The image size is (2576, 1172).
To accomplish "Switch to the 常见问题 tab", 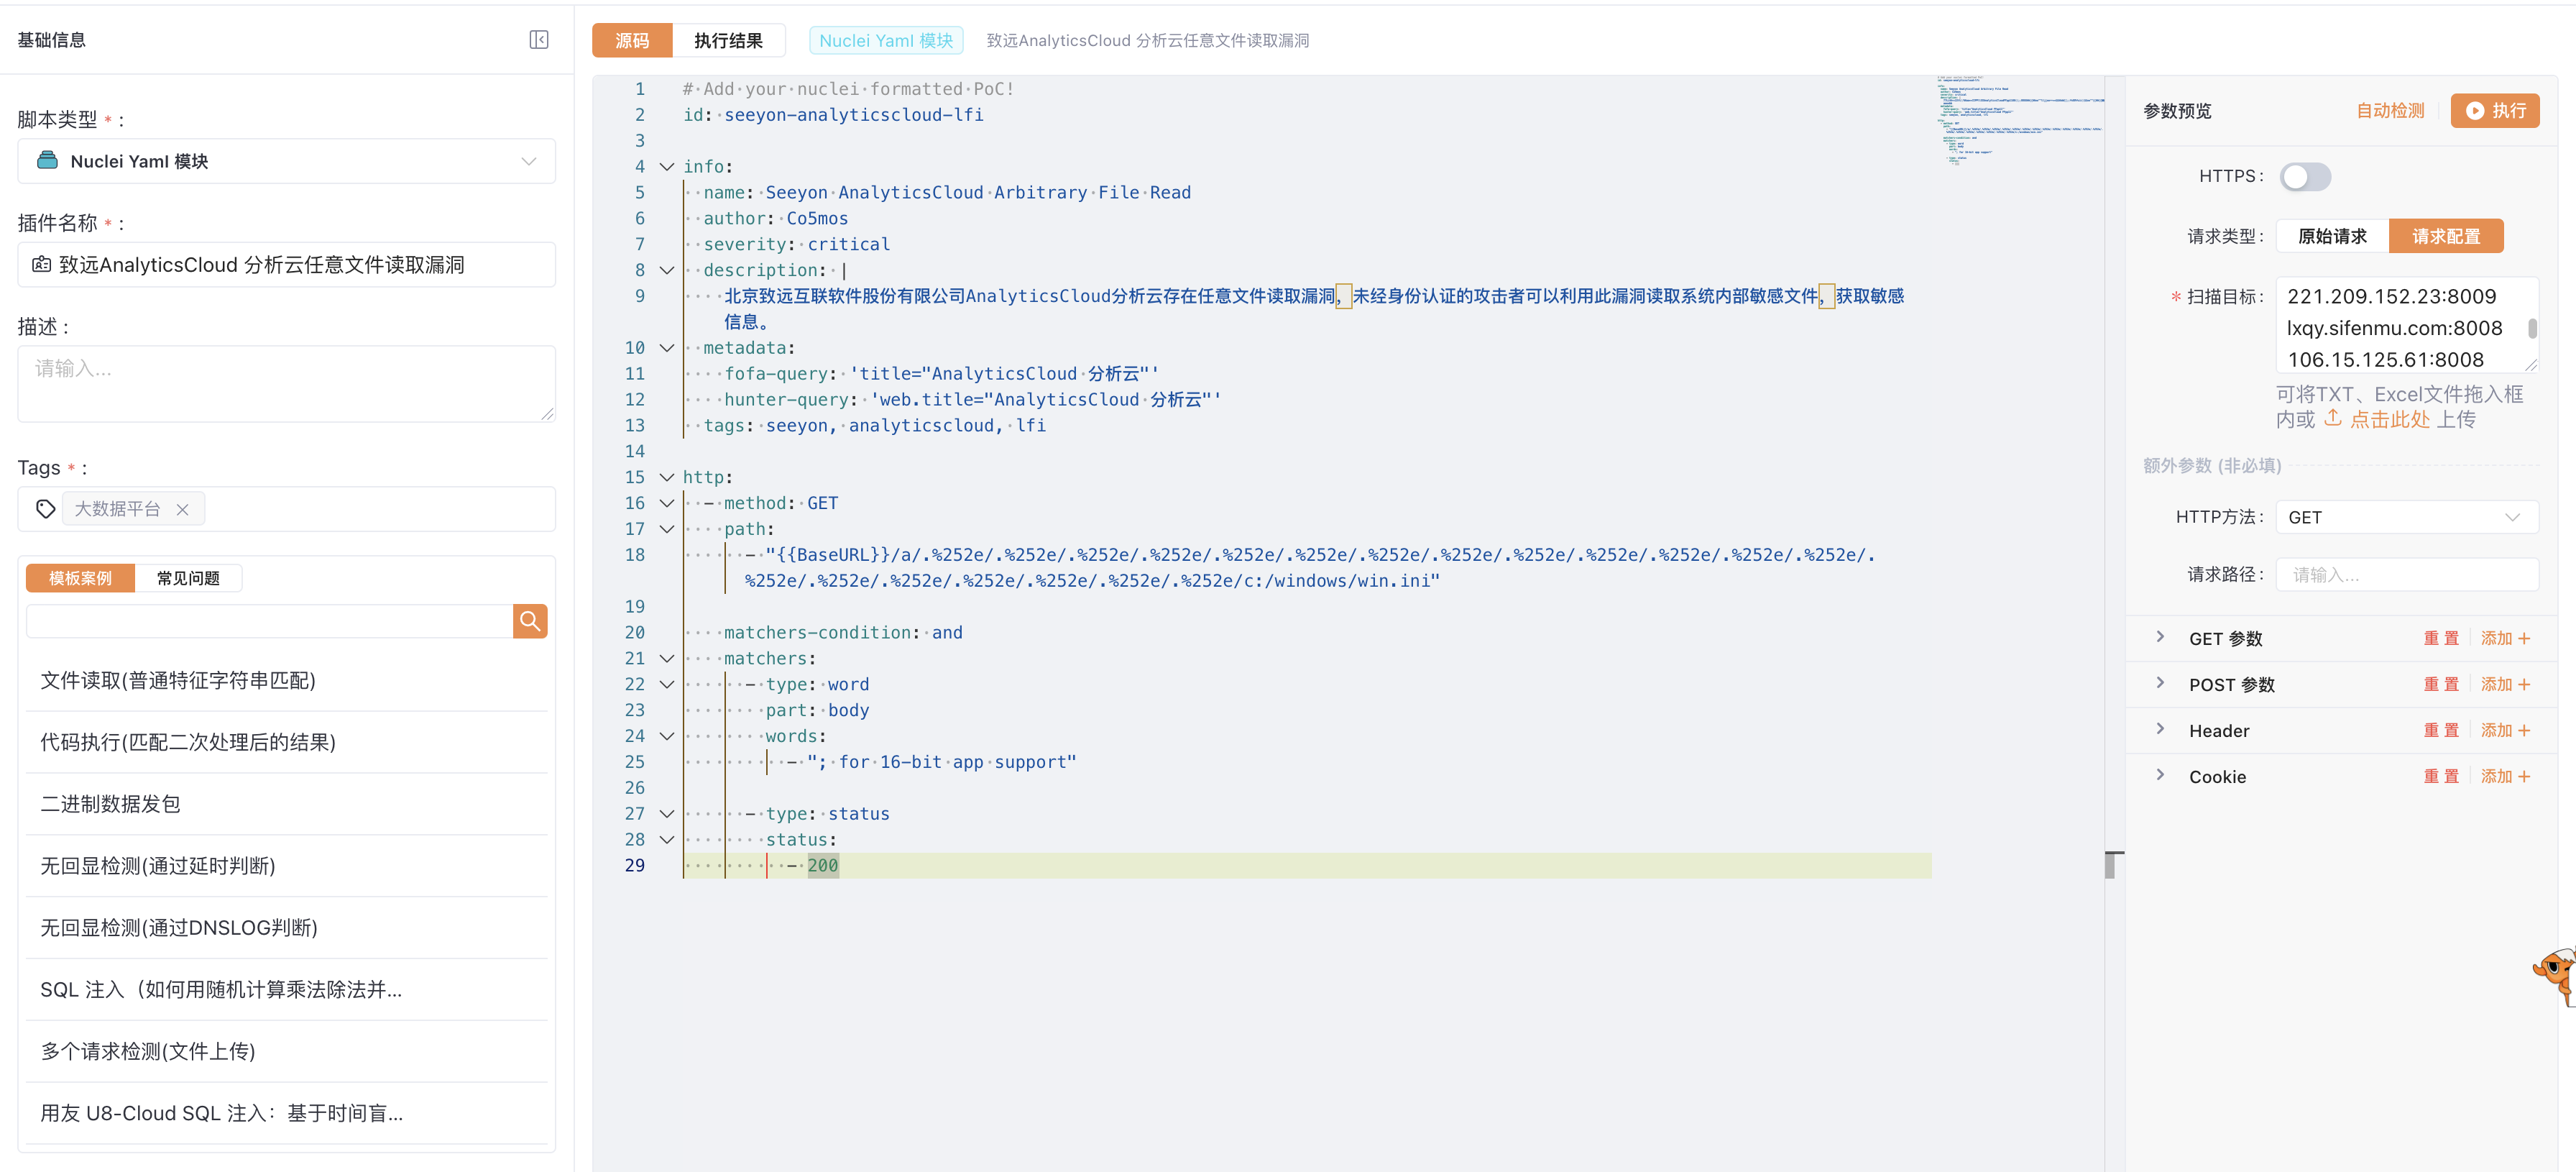I will pyautogui.click(x=188, y=578).
